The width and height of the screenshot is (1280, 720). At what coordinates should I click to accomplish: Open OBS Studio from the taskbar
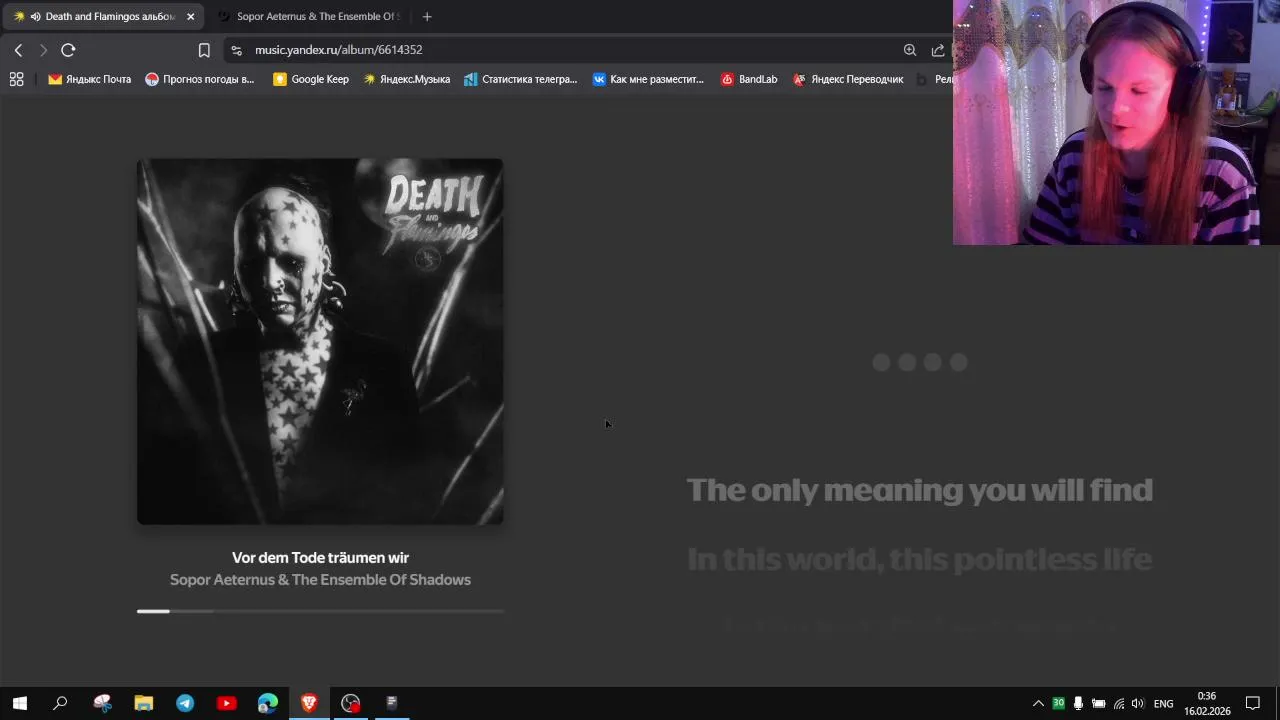(350, 703)
